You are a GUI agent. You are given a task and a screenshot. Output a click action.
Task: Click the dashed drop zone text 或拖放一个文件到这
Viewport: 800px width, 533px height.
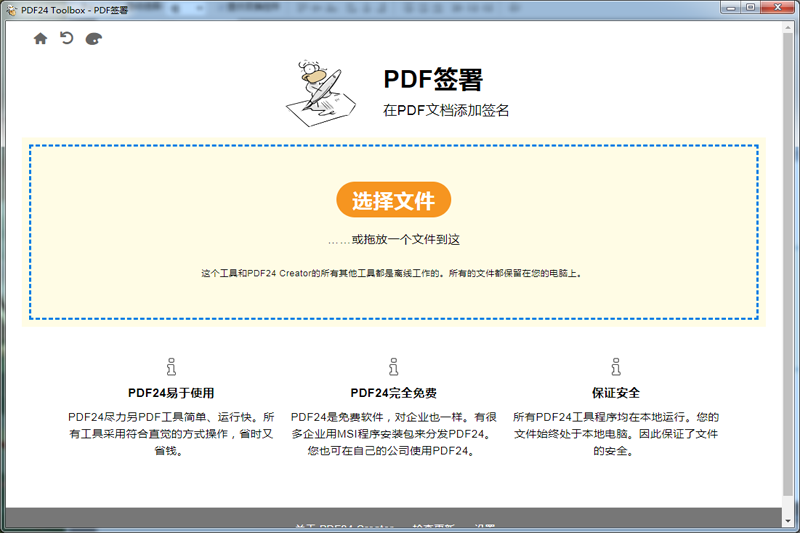pos(394,239)
